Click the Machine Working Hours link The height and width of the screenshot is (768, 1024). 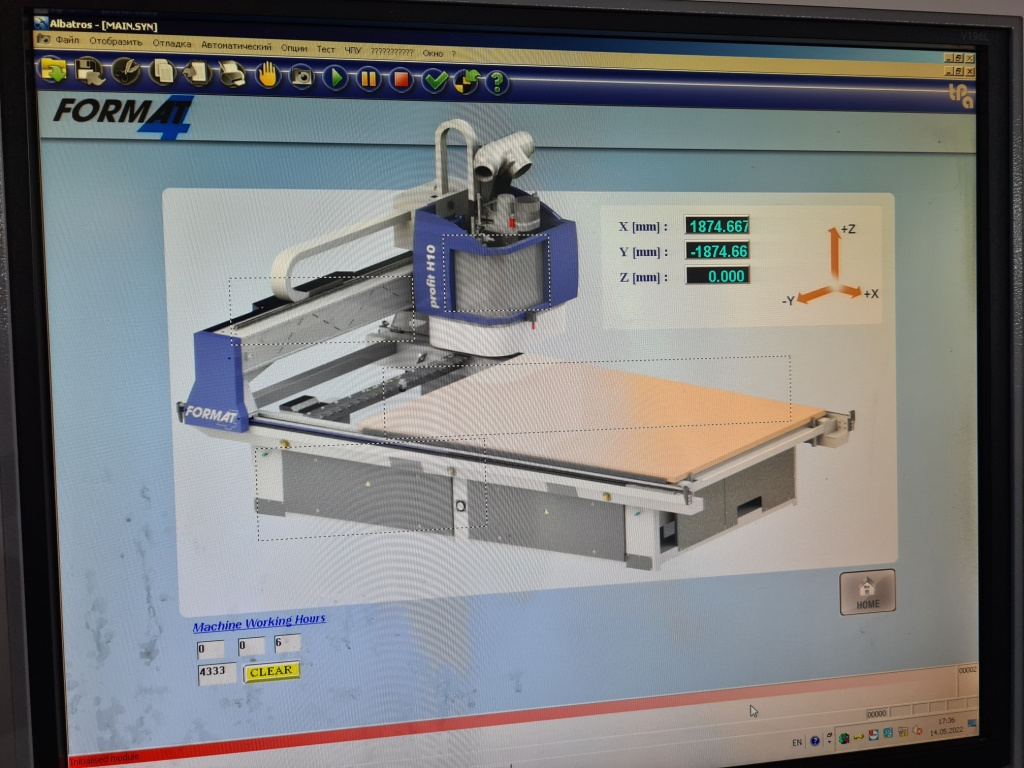[x=259, y=622]
